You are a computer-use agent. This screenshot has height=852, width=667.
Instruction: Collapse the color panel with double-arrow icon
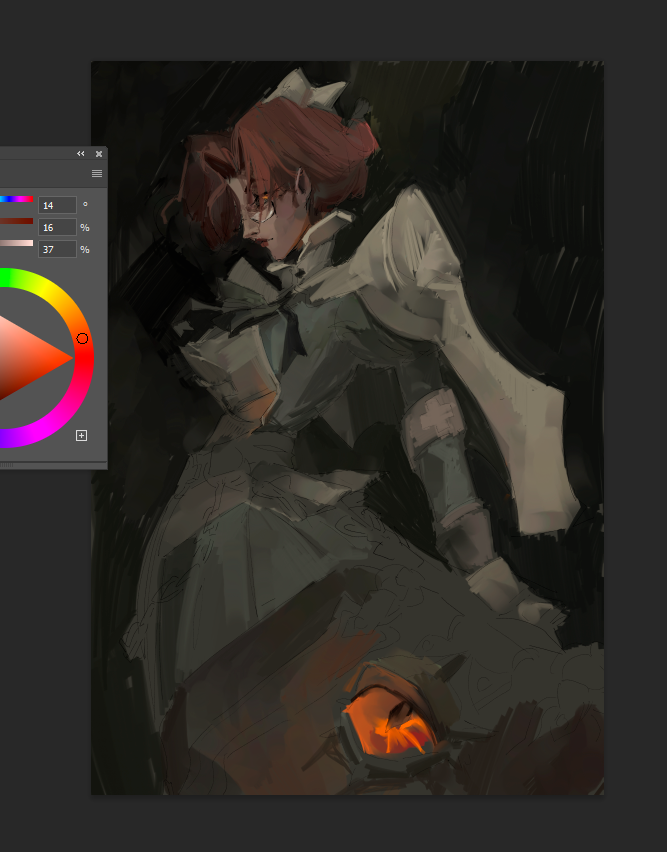[x=80, y=154]
